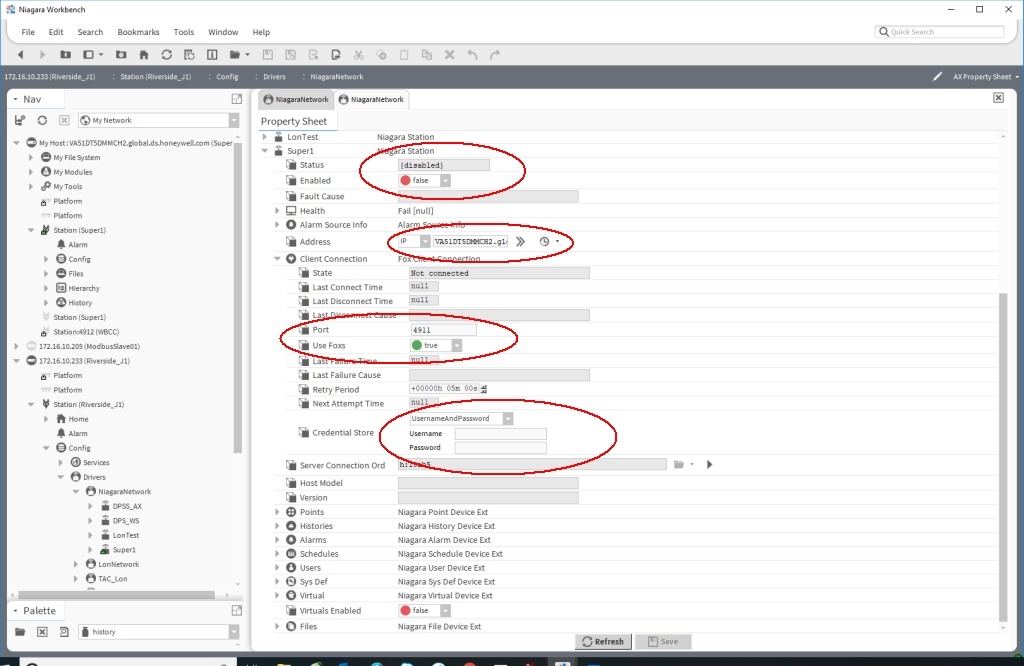Open the UsernameAndPassword credential dropdown
The width and height of the screenshot is (1024, 666).
pyautogui.click(x=461, y=419)
